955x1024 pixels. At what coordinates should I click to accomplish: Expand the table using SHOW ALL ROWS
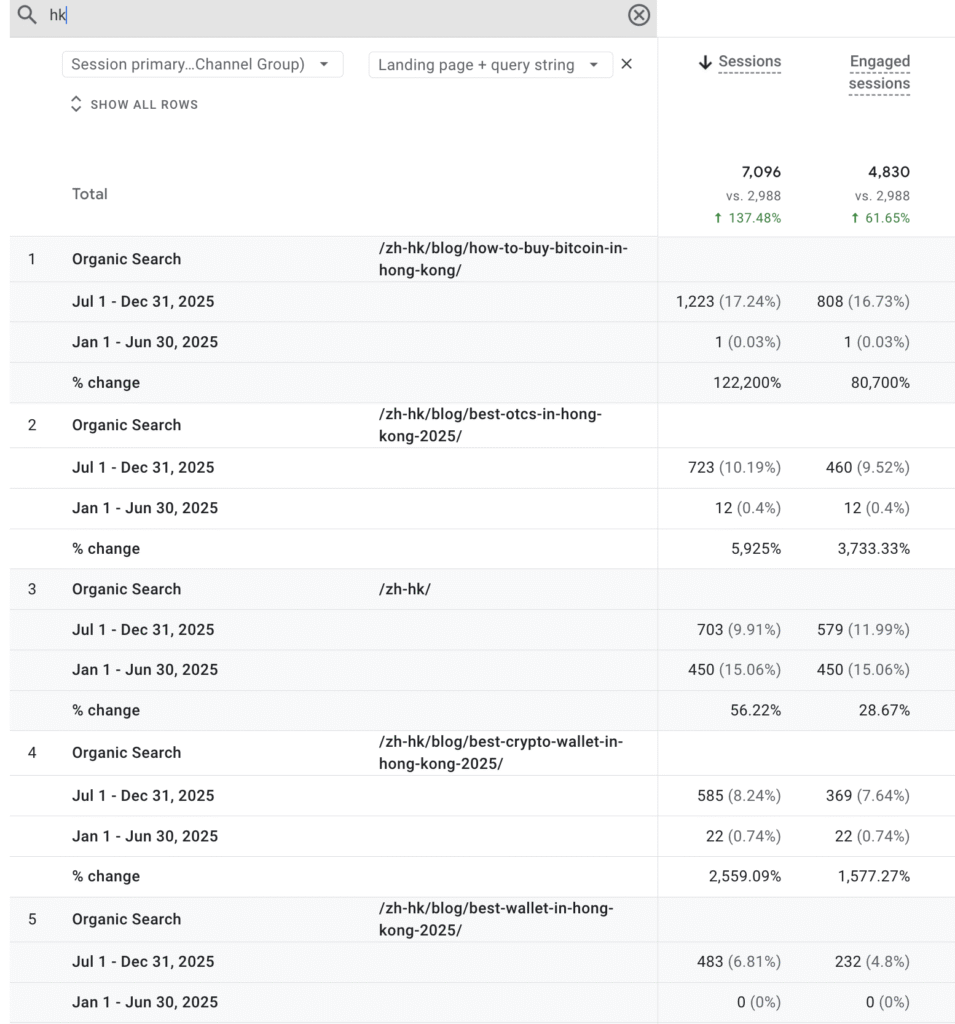(x=143, y=103)
